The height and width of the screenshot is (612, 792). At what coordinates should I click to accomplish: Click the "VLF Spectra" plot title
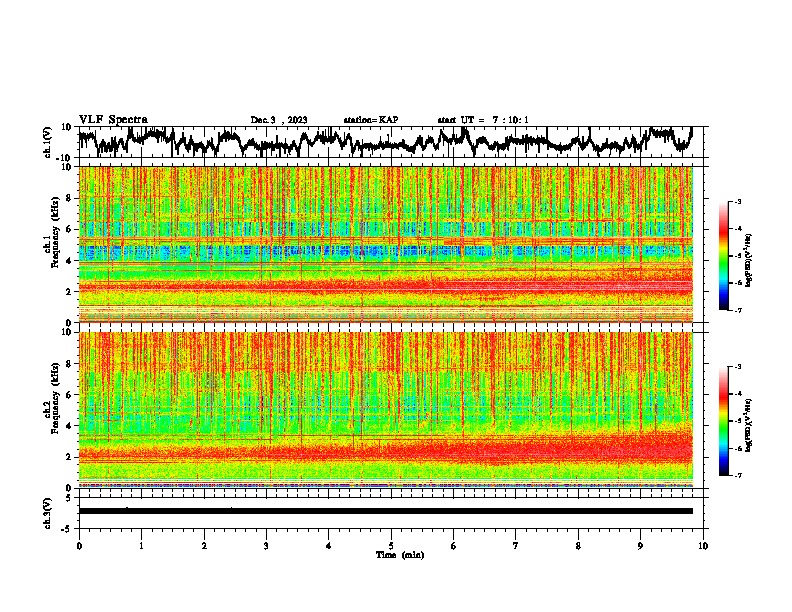click(x=113, y=120)
